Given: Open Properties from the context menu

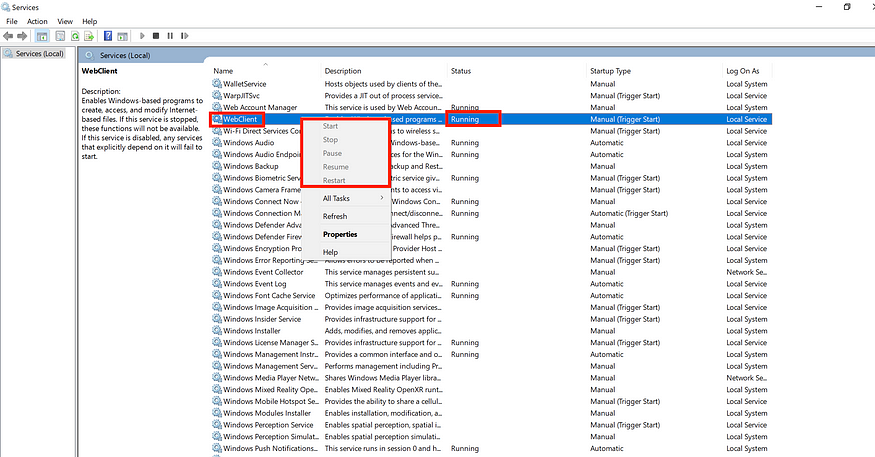Looking at the screenshot, I should pos(340,234).
